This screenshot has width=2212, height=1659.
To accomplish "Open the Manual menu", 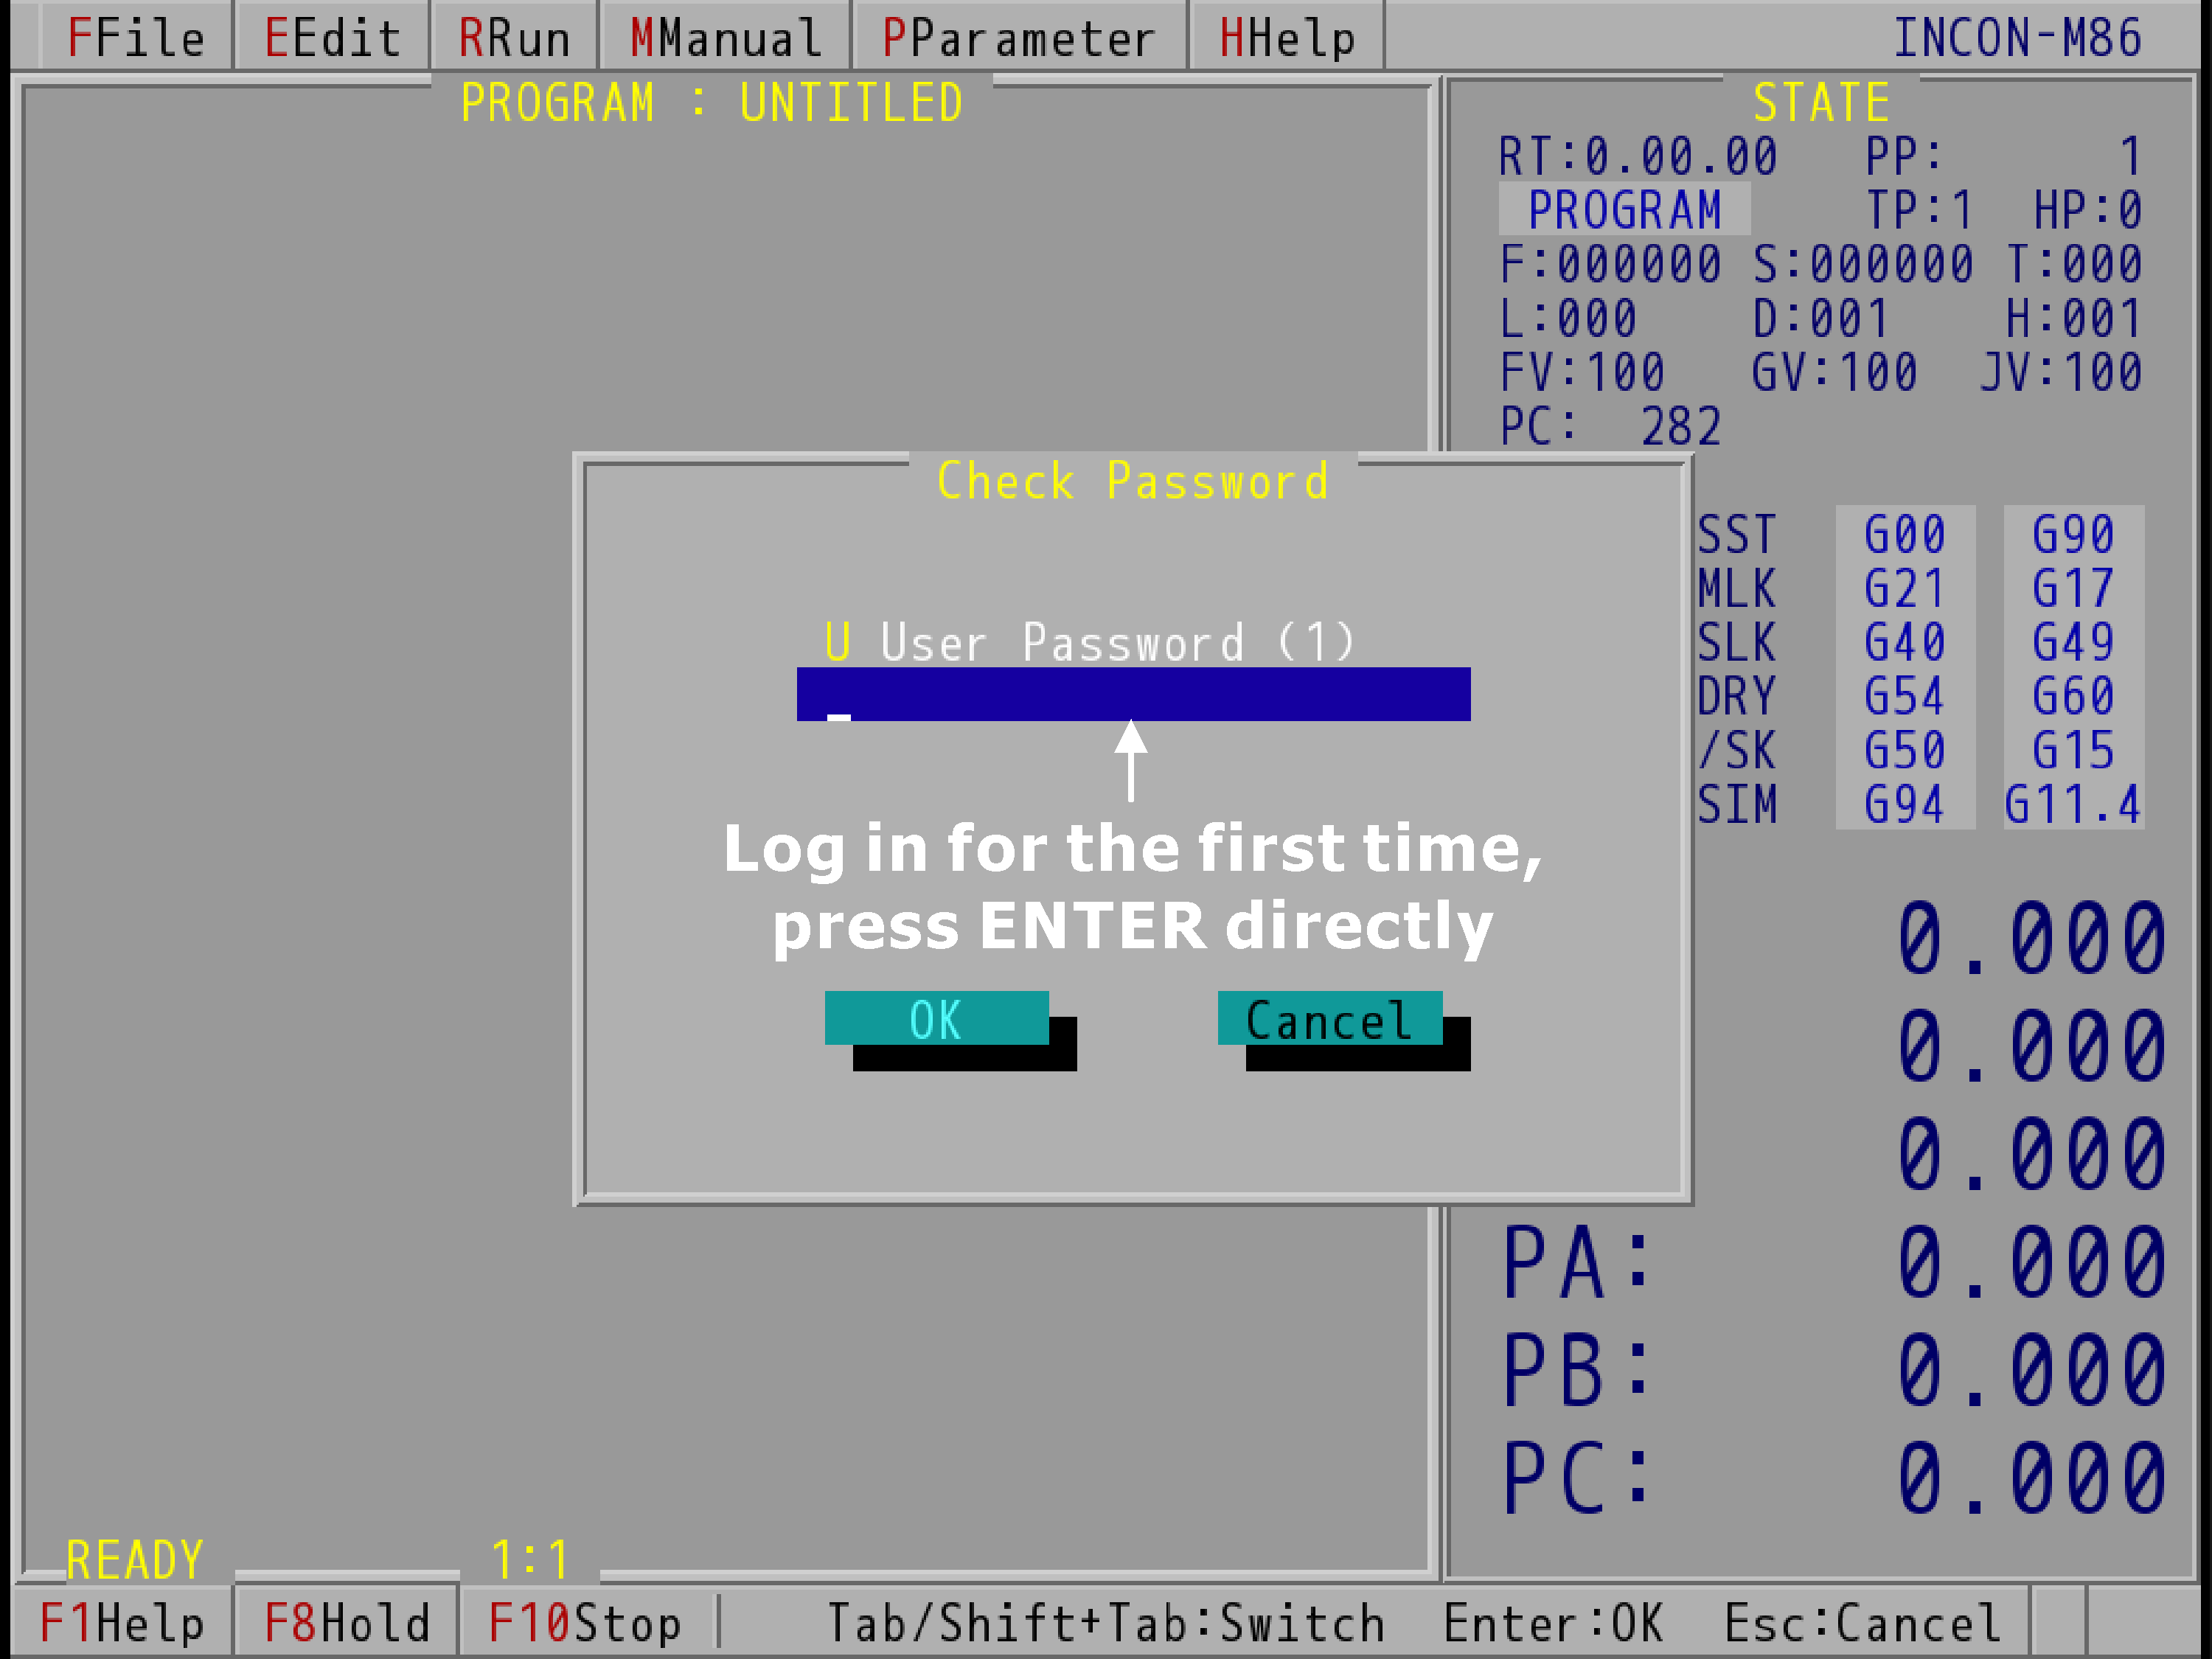I will click(726, 38).
